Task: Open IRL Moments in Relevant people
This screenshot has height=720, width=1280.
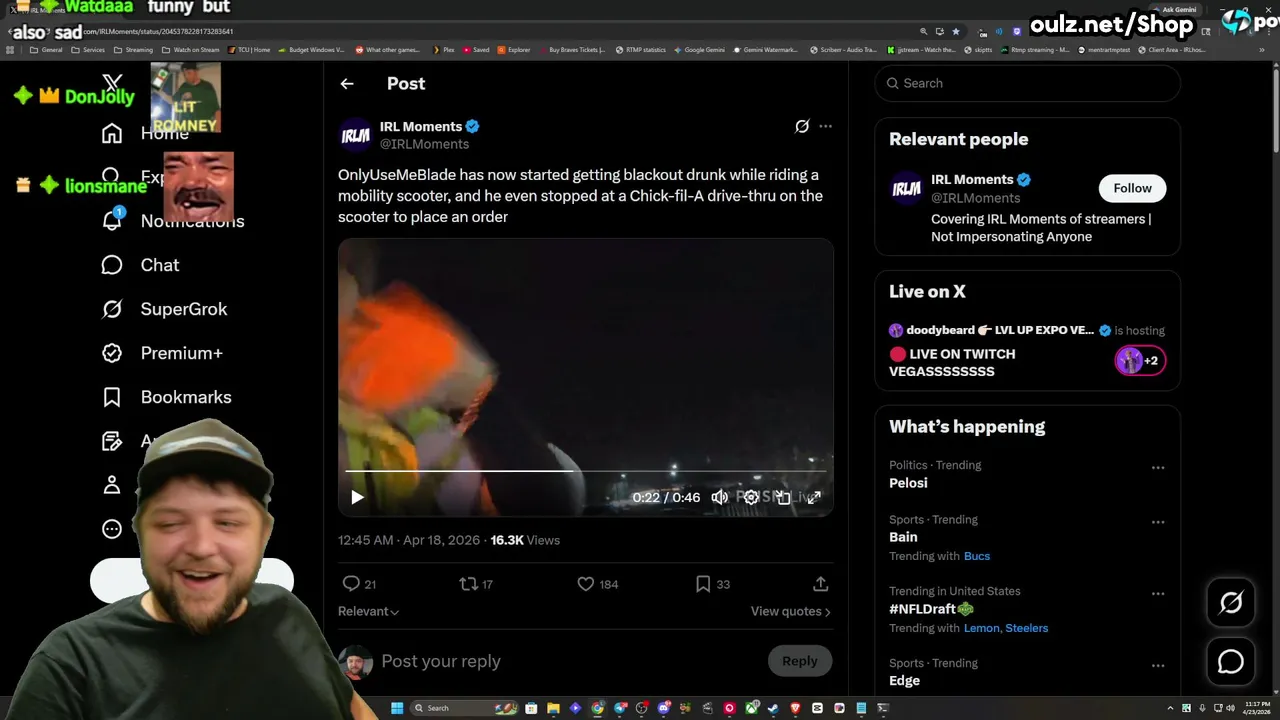Action: (x=972, y=180)
